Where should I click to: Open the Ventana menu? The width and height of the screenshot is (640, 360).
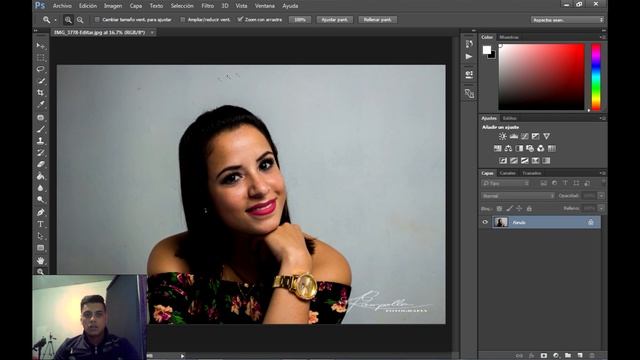point(264,6)
